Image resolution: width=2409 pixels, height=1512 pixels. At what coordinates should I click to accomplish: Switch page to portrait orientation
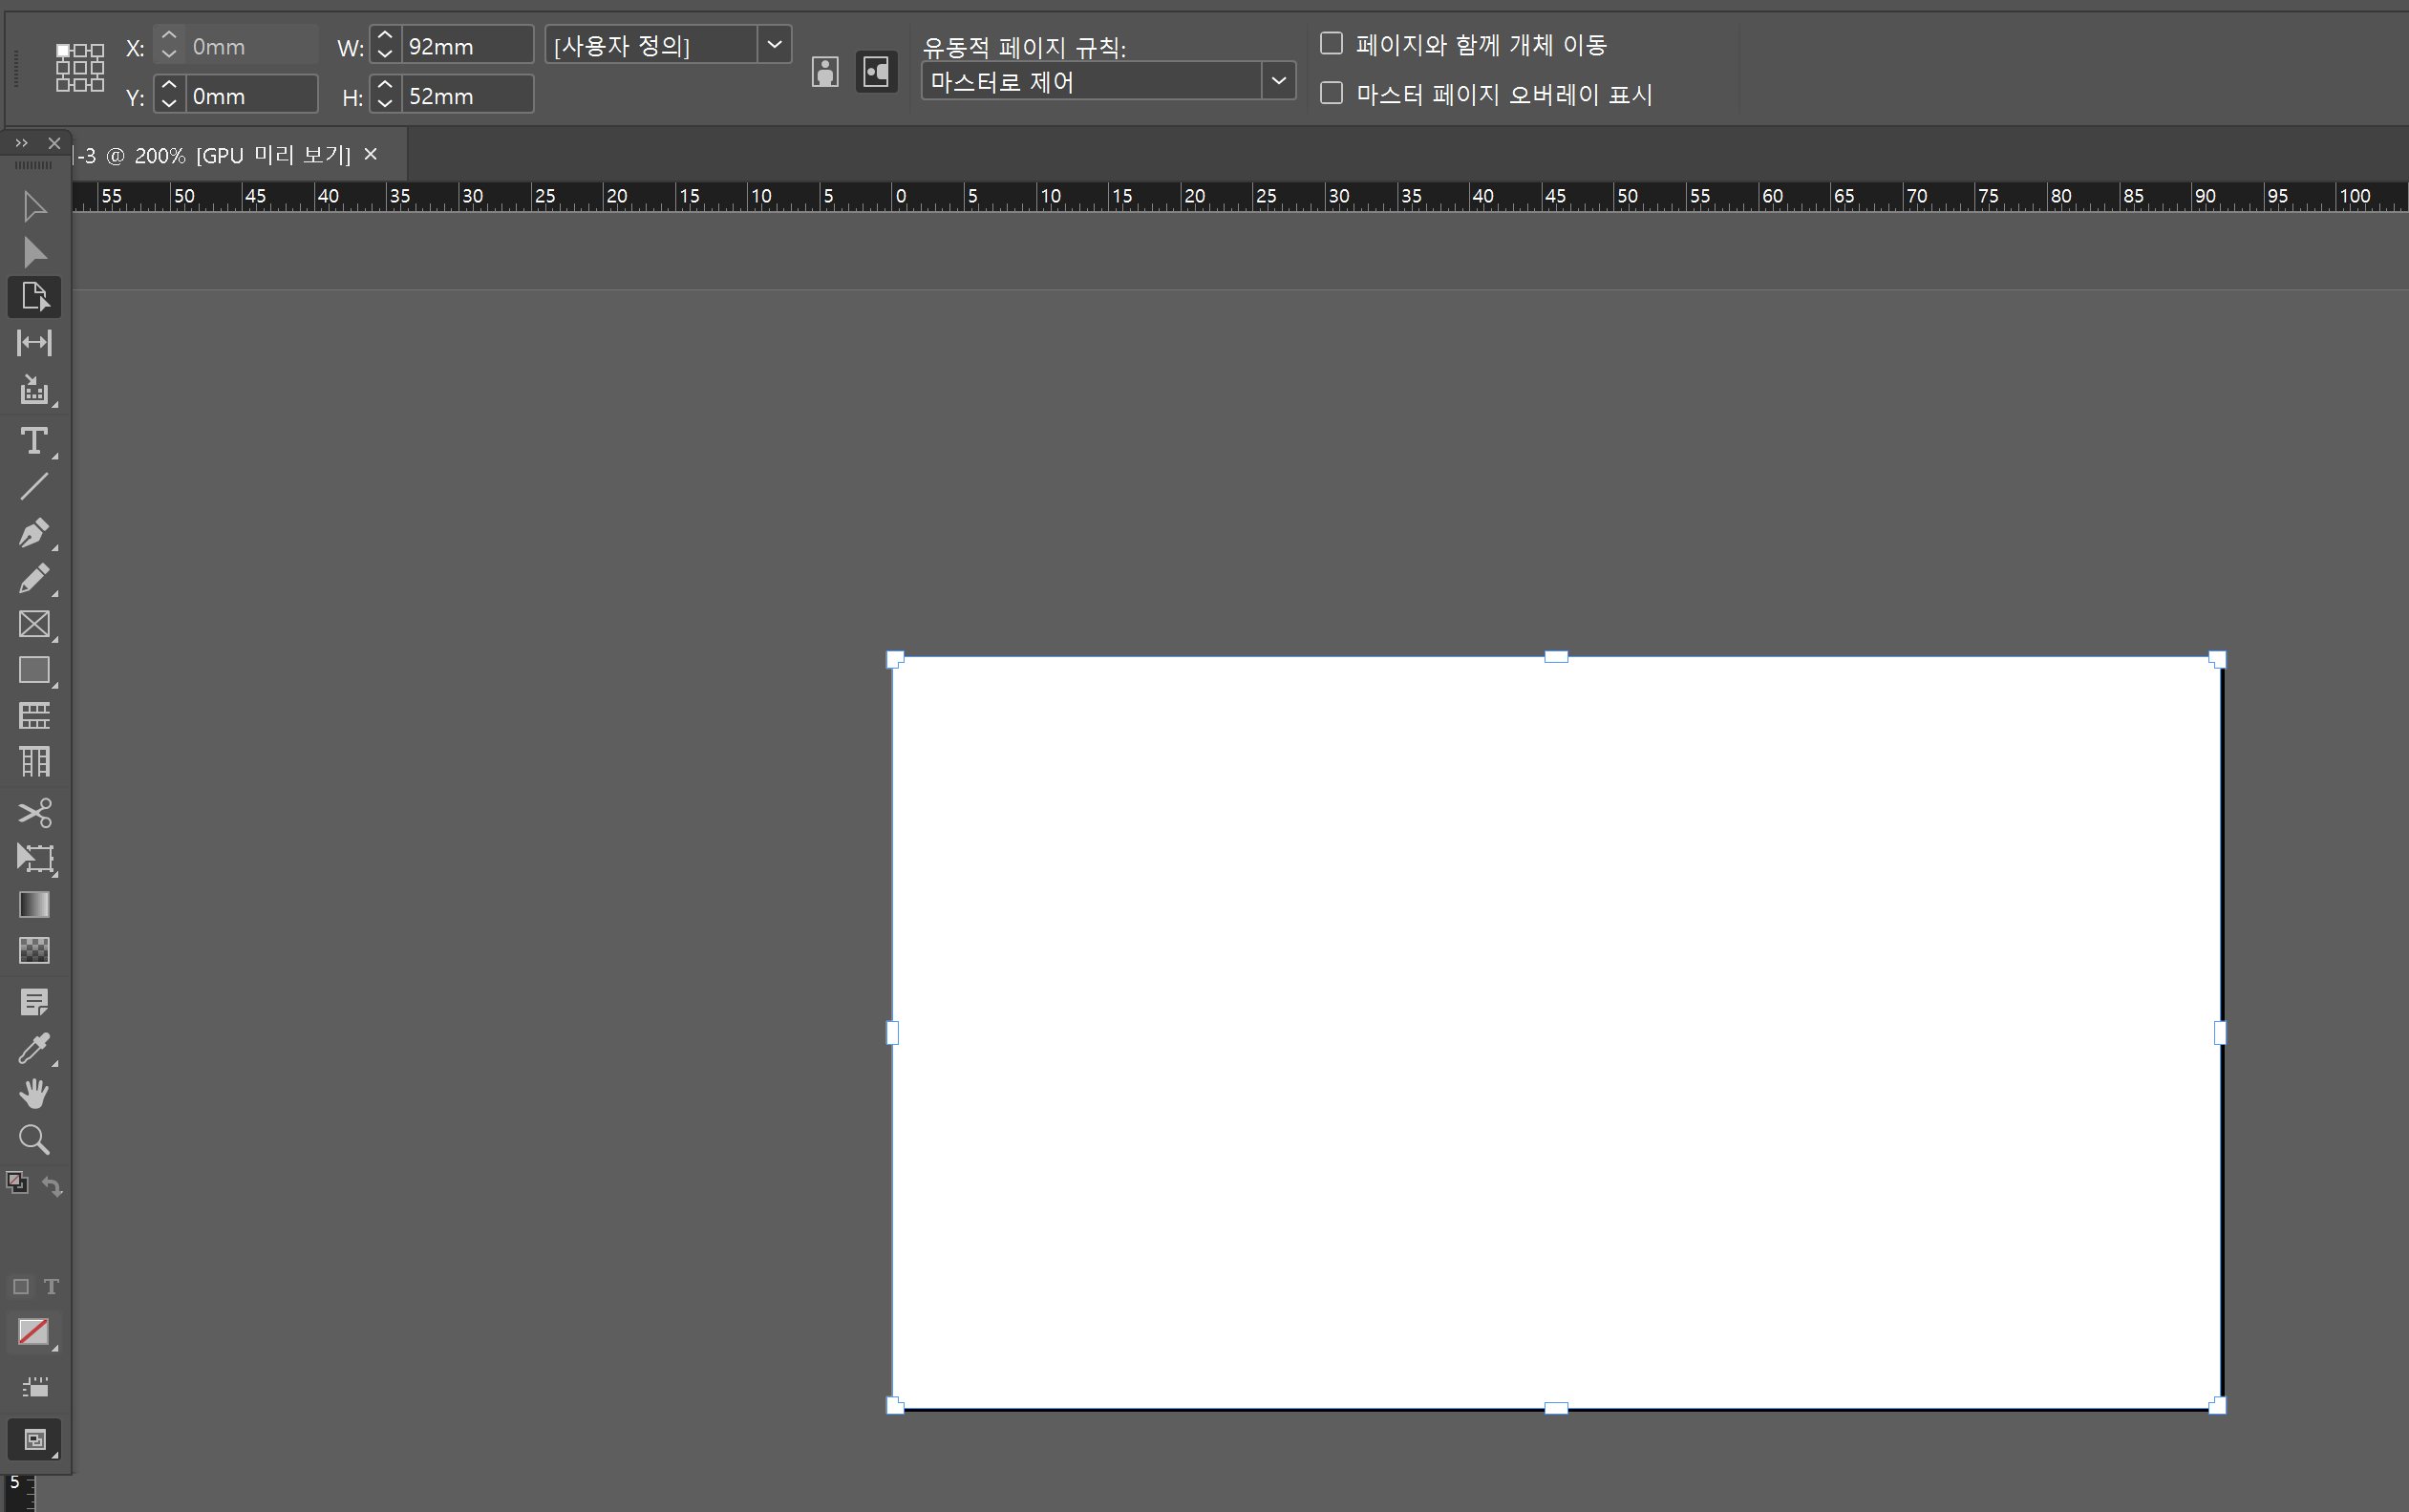(825, 72)
